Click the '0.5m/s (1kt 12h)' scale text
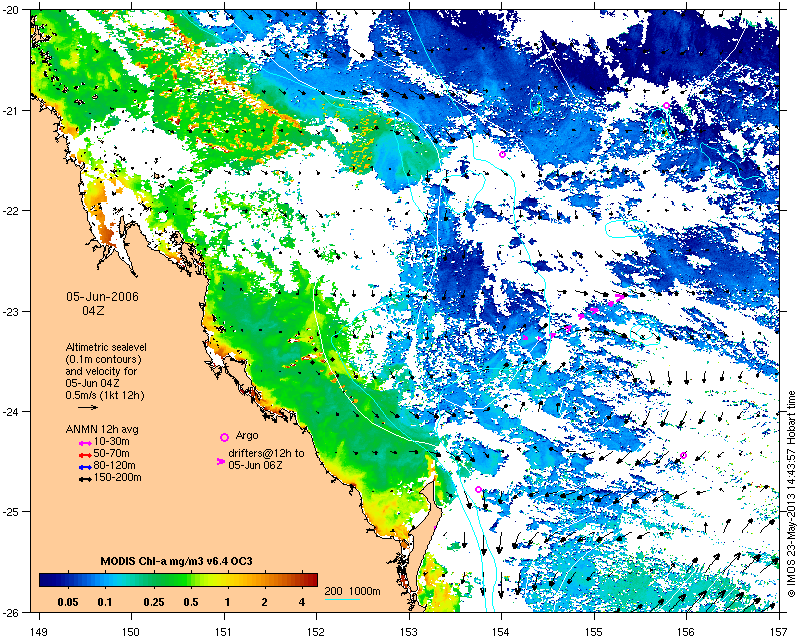 105,395
